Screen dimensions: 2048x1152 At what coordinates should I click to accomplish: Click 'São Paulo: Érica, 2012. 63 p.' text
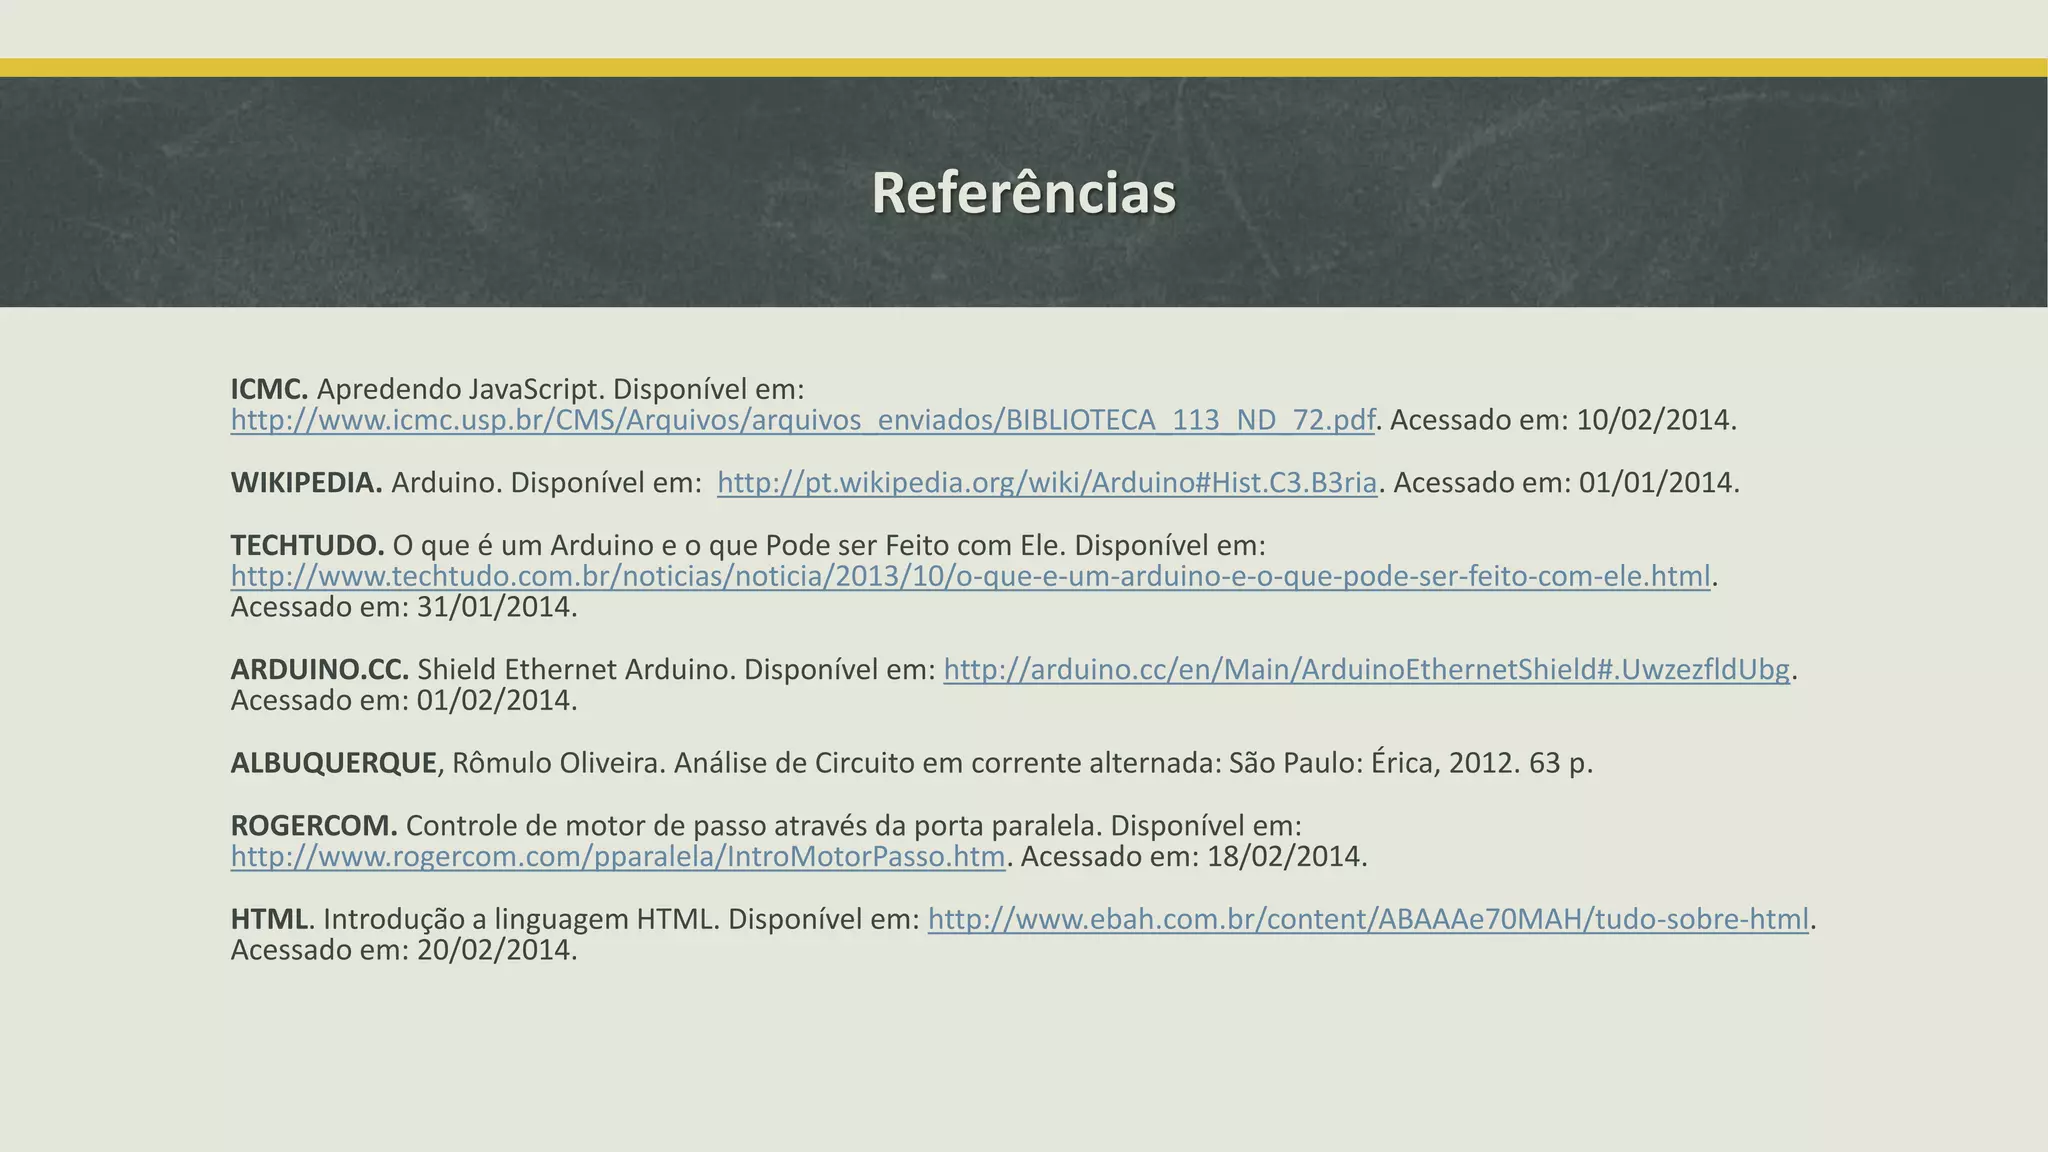pos(1411,763)
